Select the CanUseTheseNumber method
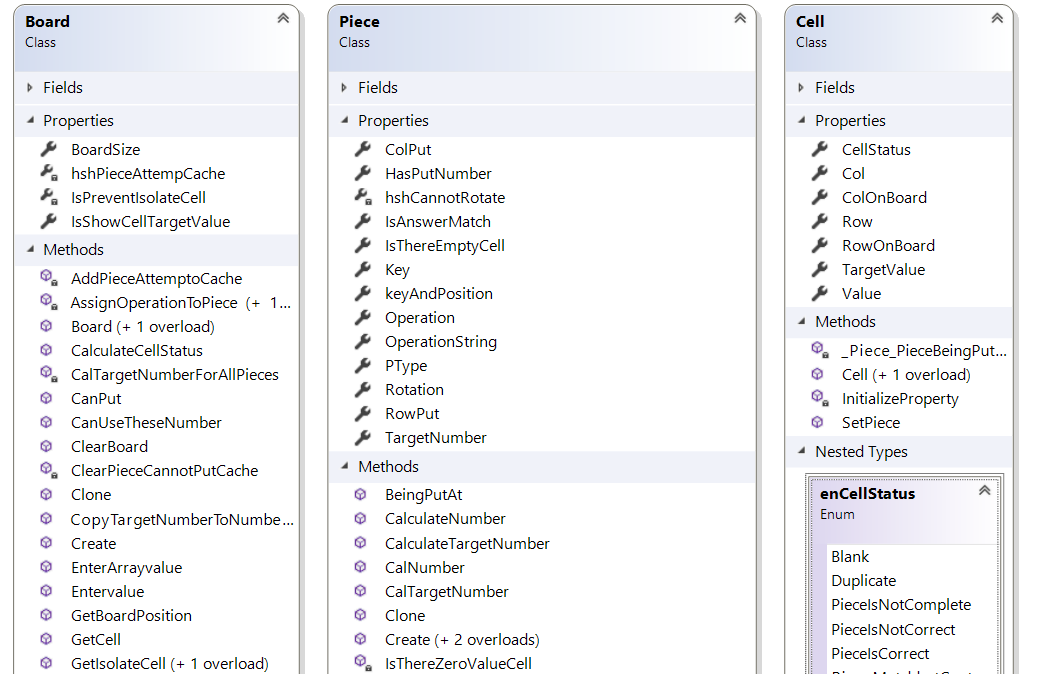The image size is (1038, 674). coord(146,422)
